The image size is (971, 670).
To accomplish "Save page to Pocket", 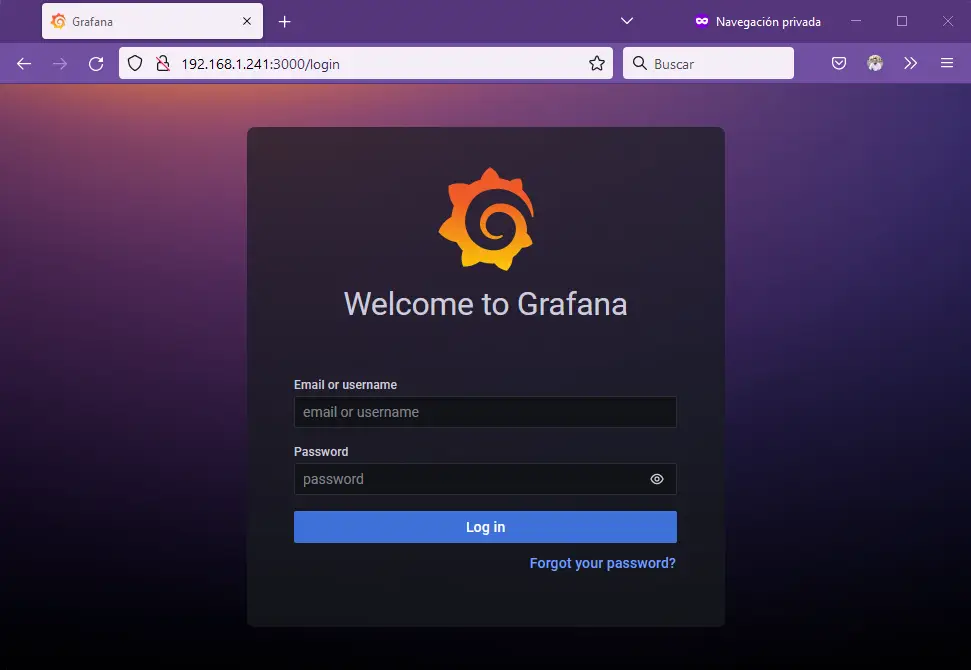I will 839,63.
